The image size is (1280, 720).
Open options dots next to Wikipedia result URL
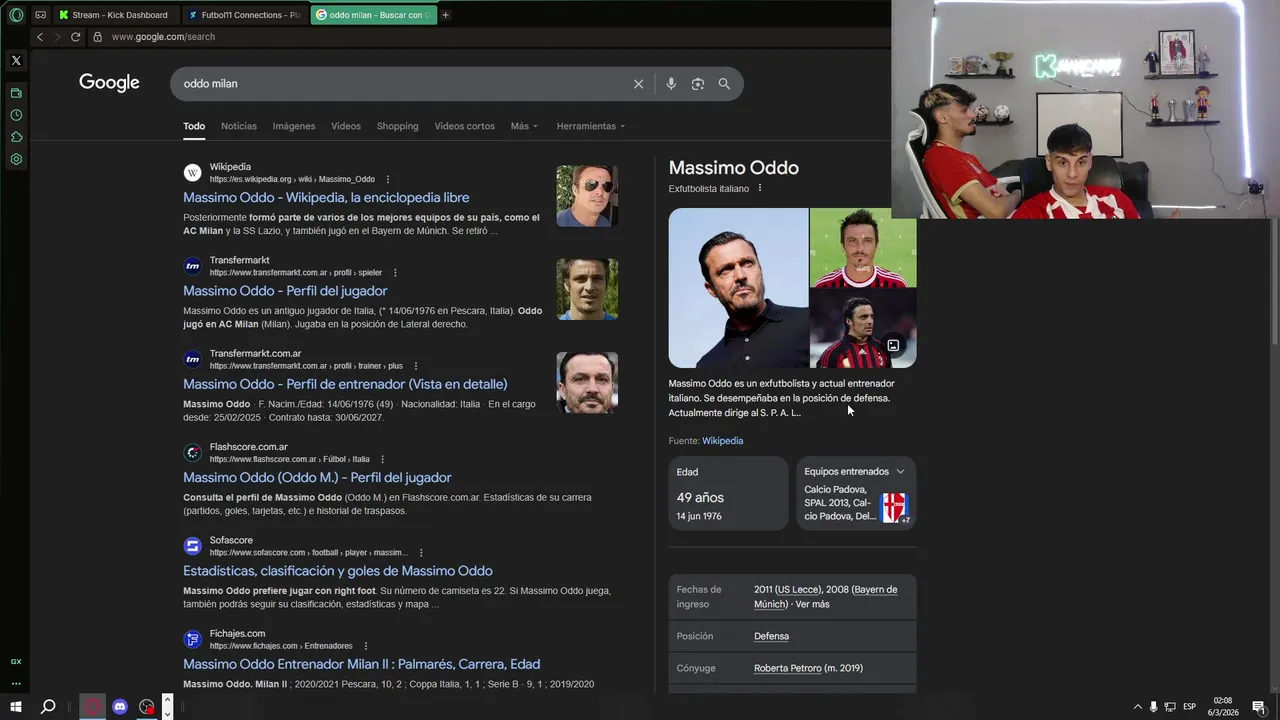click(x=388, y=180)
